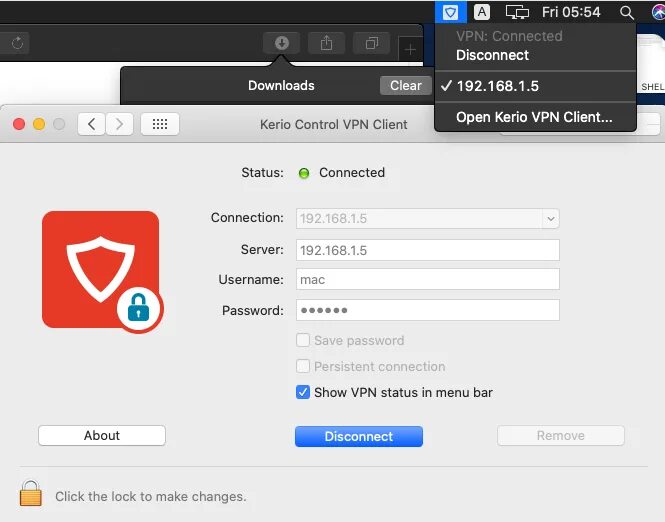Click the Username field containing mac

click(x=428, y=279)
